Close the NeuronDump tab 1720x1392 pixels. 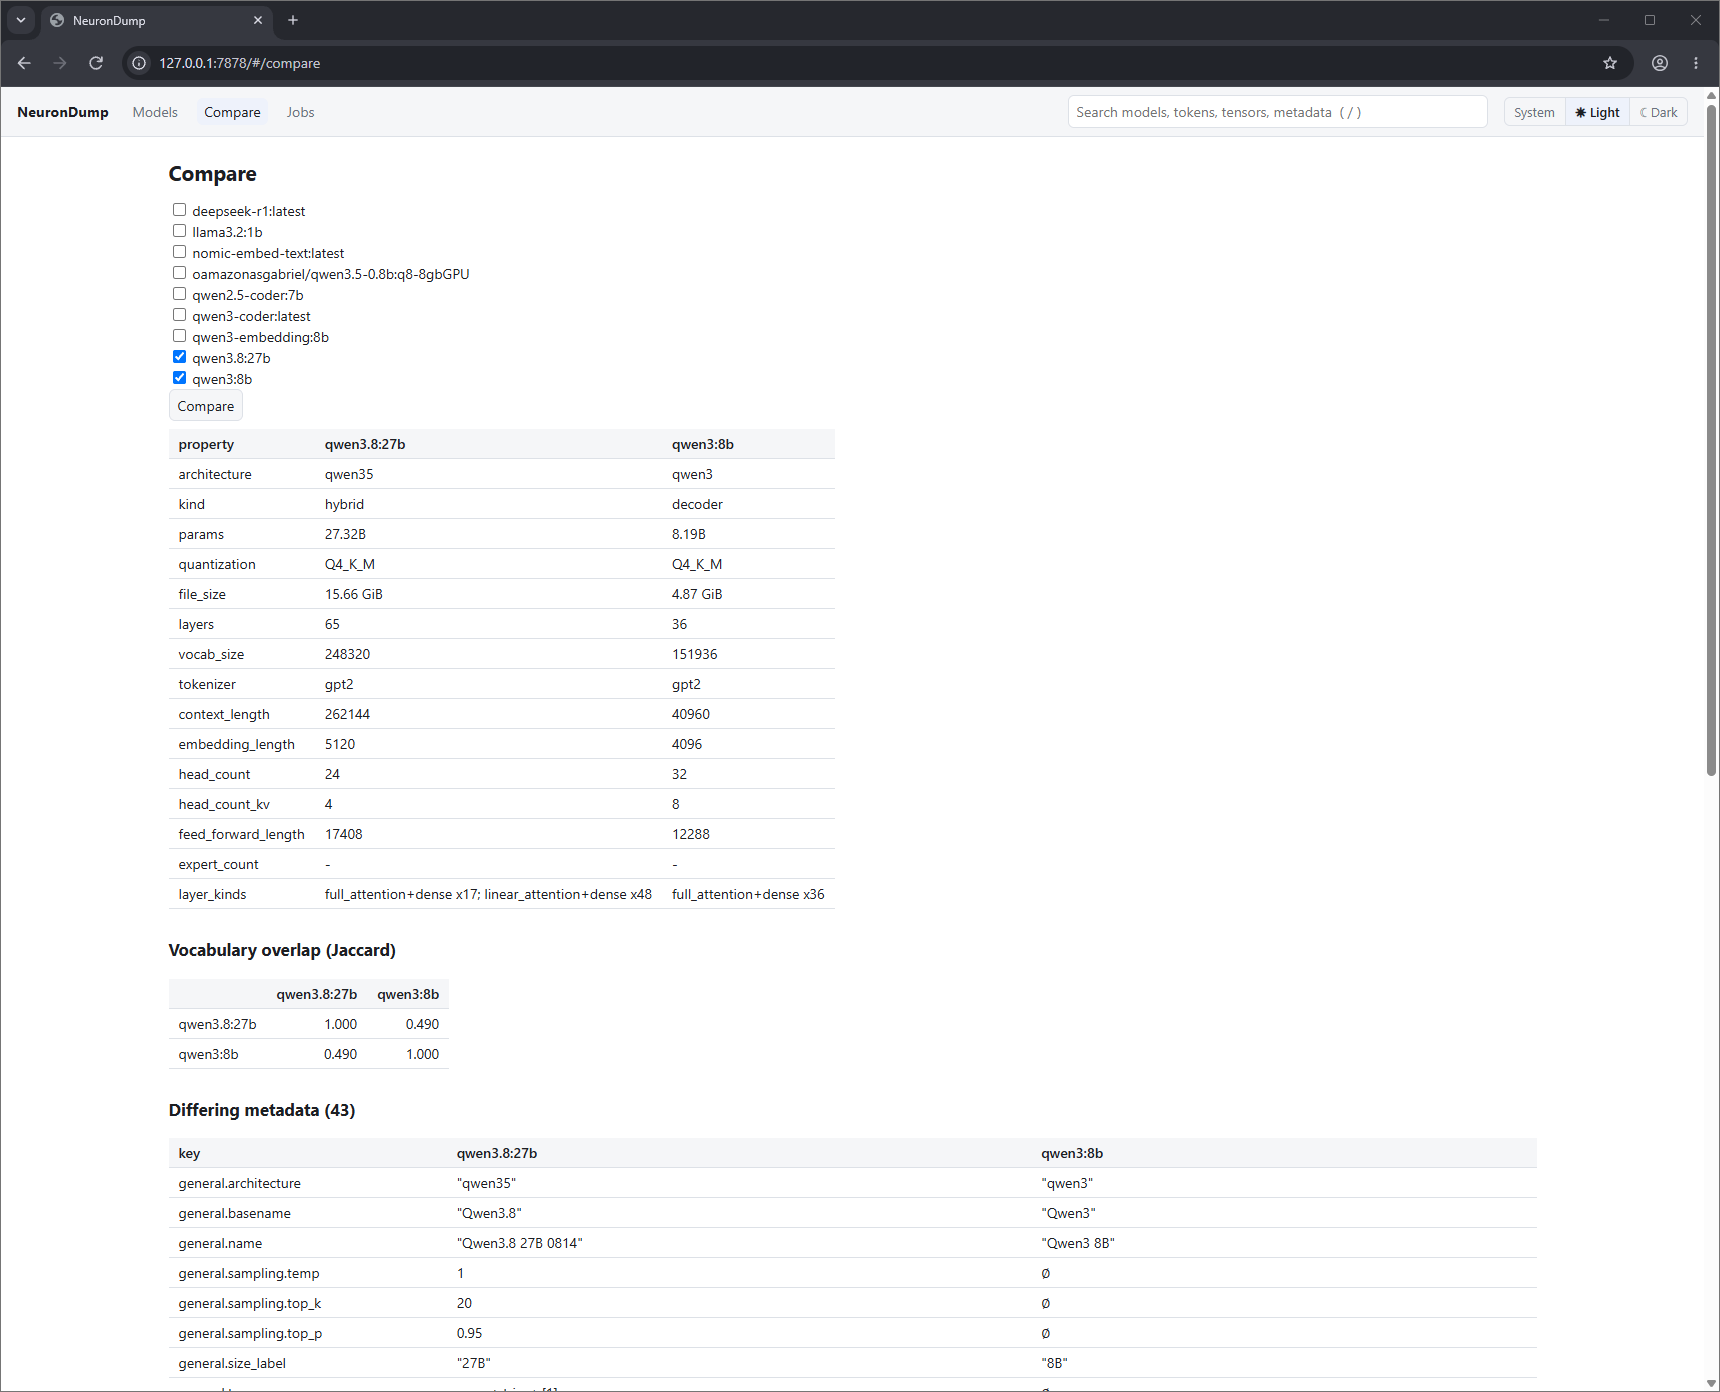coord(258,20)
